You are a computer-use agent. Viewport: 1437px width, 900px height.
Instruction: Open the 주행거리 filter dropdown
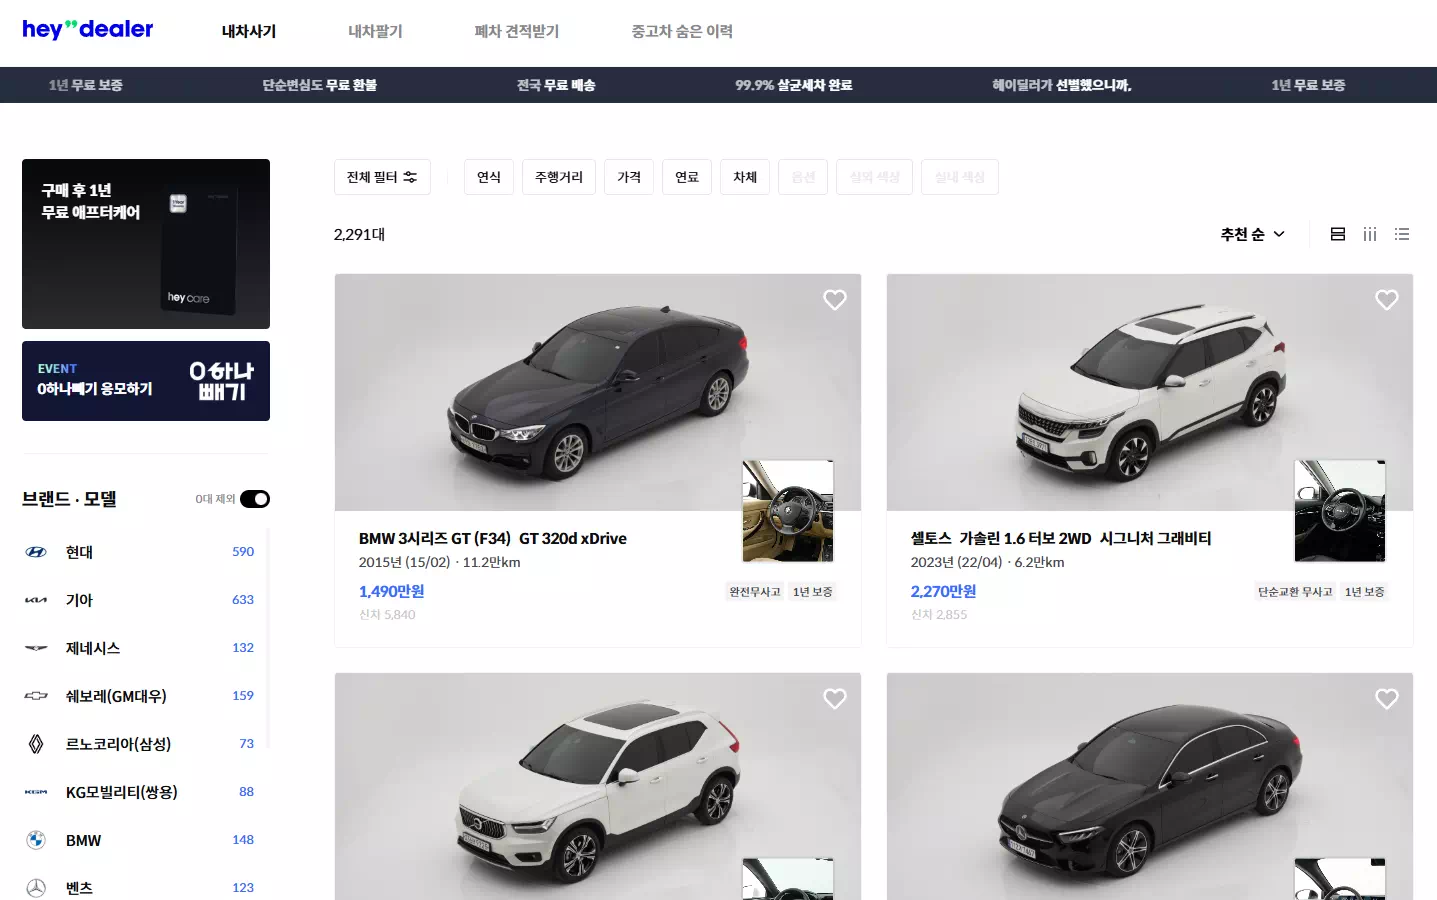point(559,177)
